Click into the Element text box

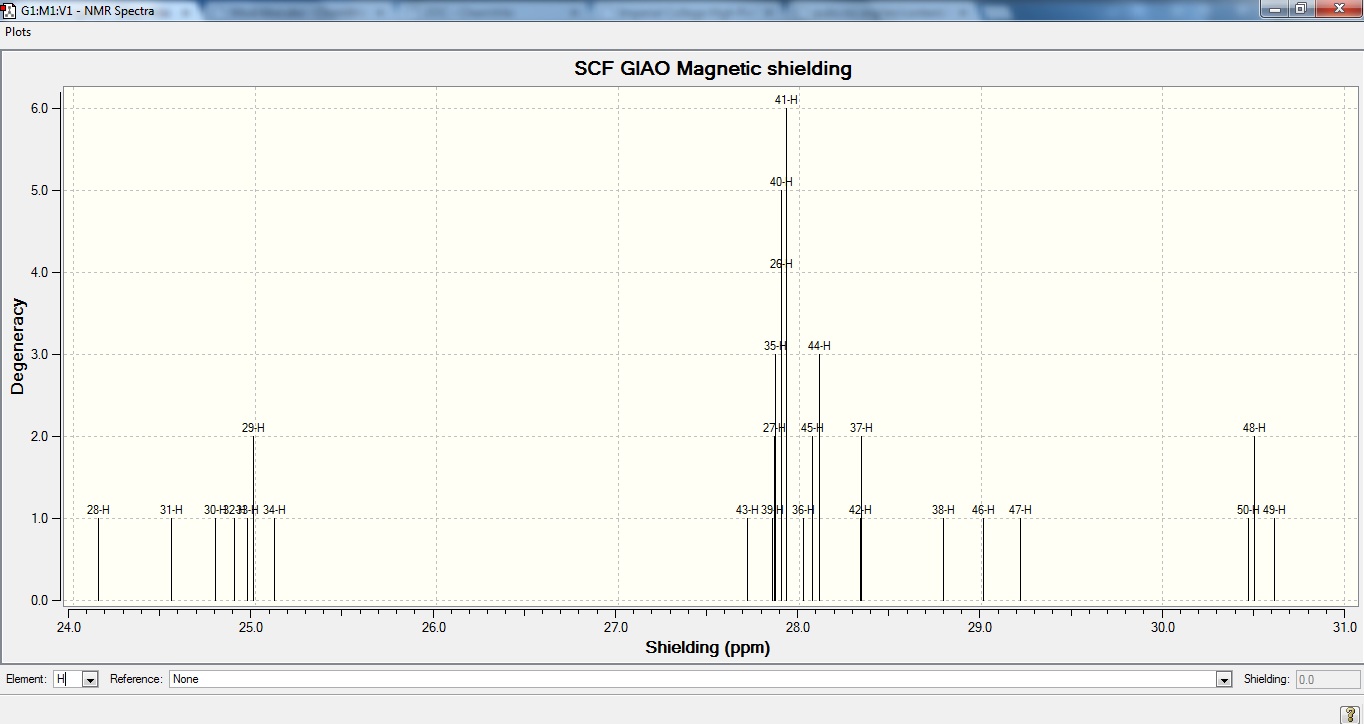point(68,679)
